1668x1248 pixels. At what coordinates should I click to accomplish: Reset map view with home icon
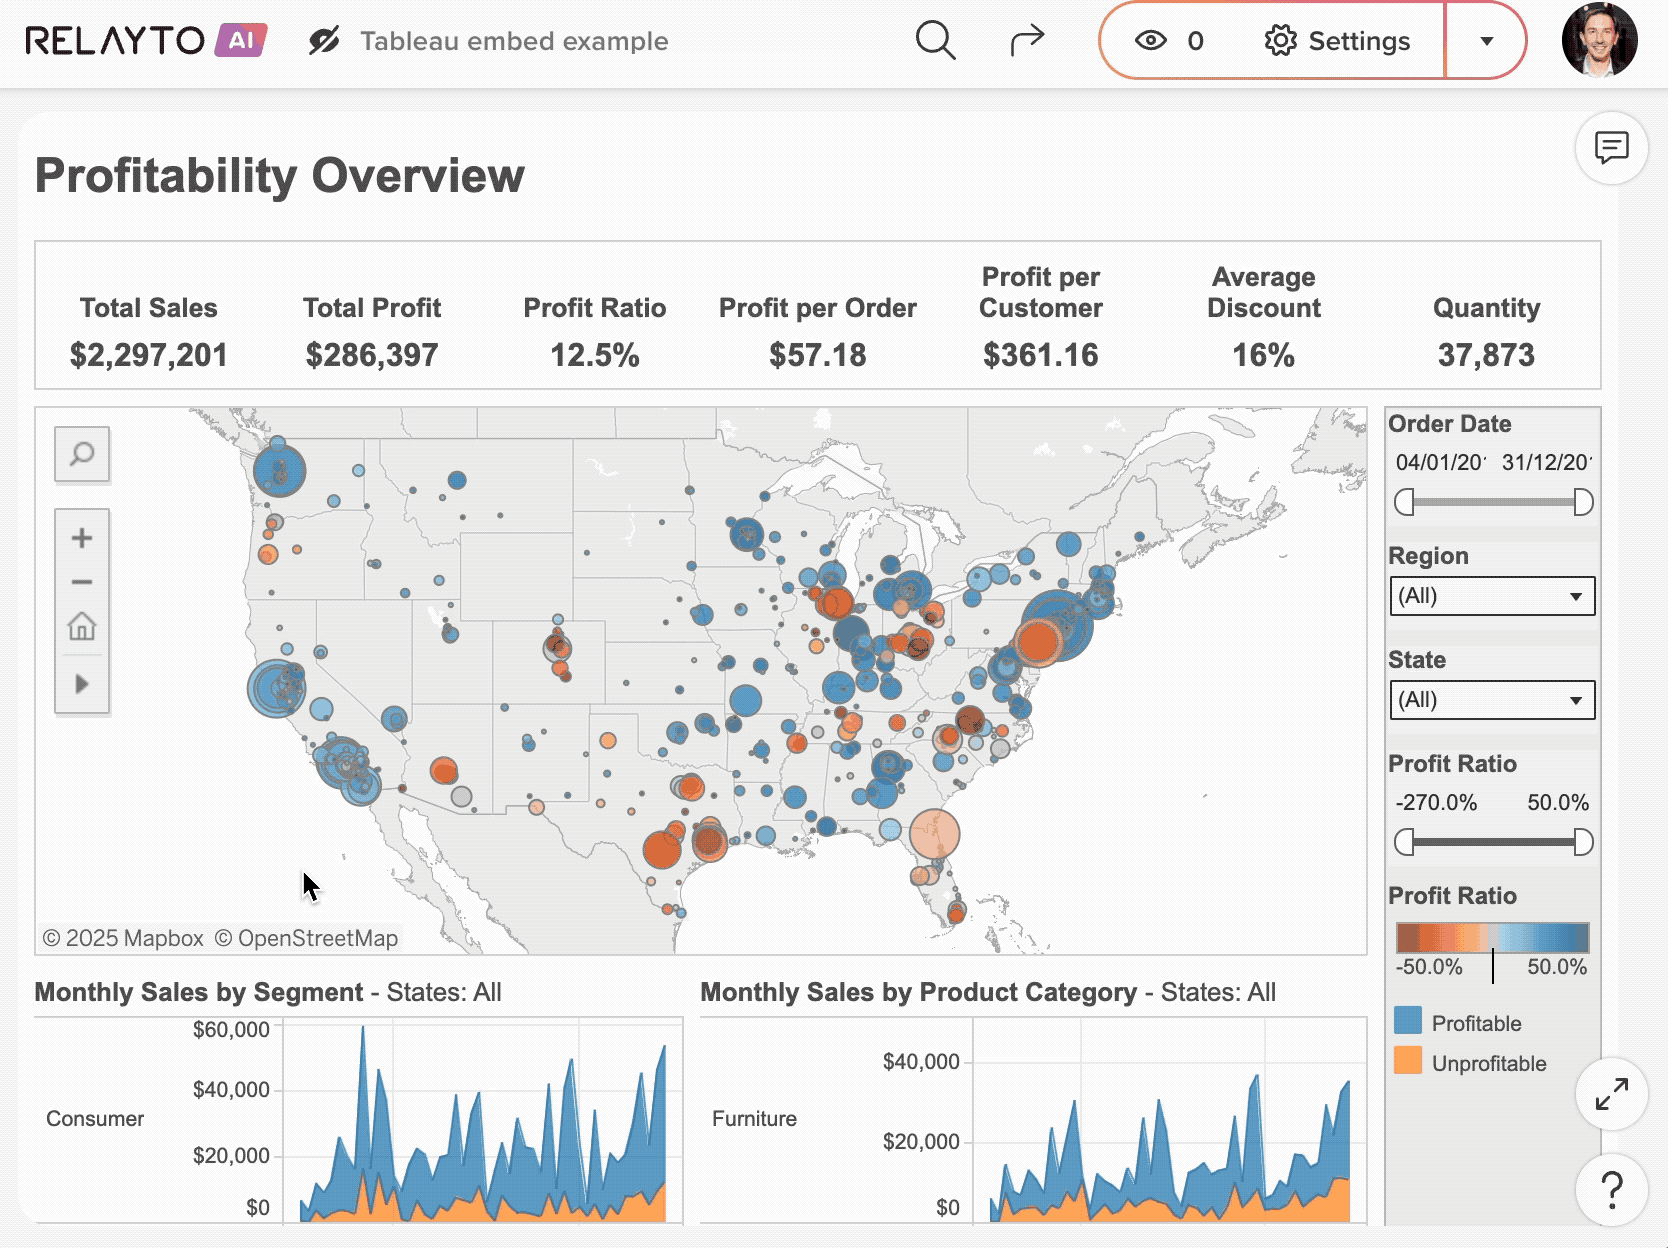click(x=82, y=627)
